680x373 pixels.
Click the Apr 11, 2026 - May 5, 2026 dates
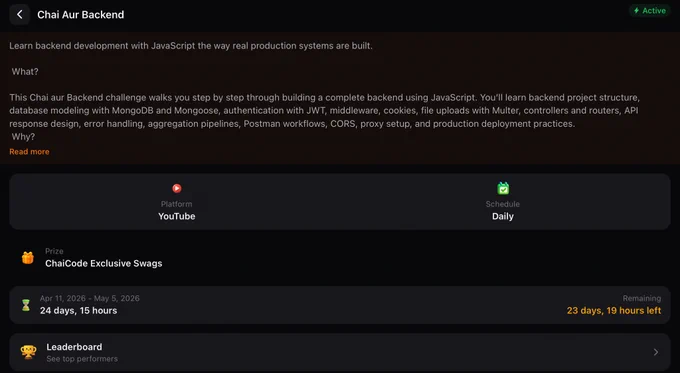point(90,298)
